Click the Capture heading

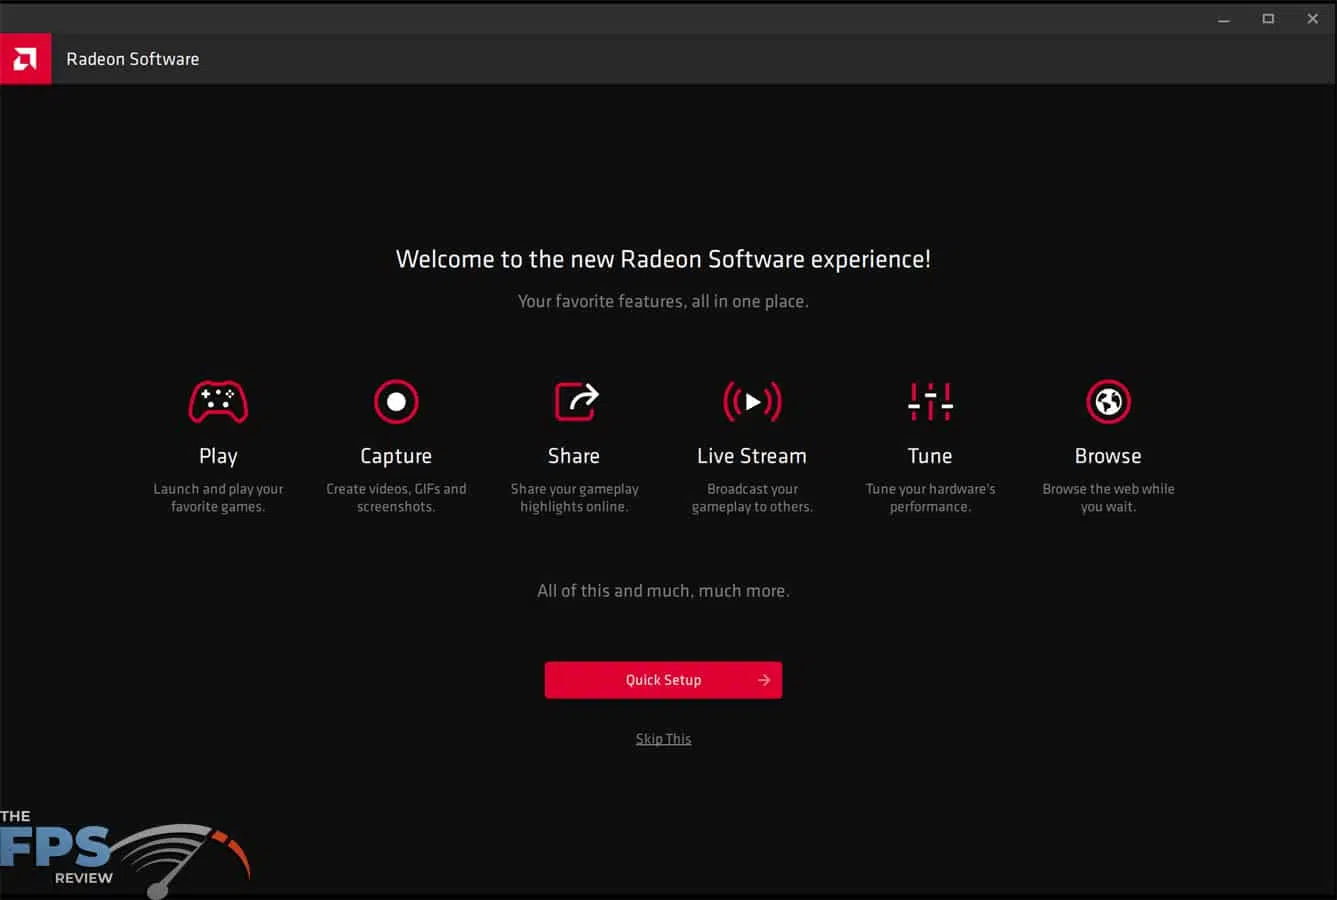396,456
